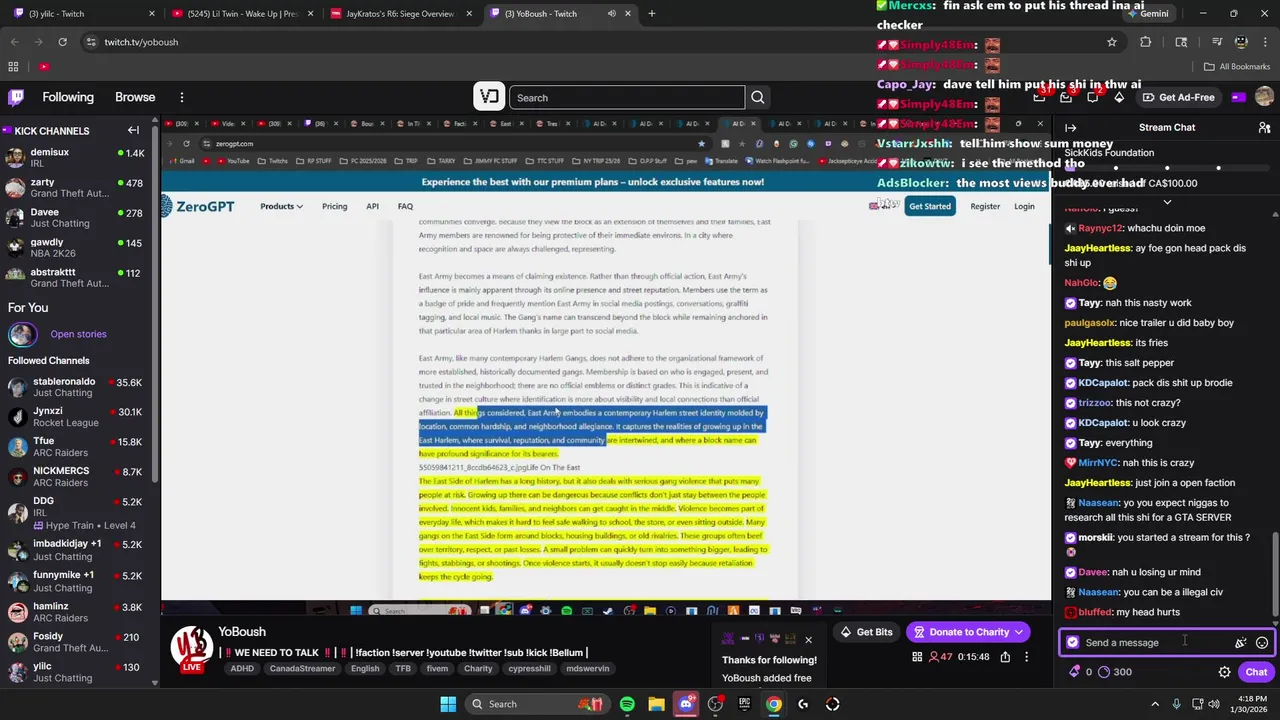The width and height of the screenshot is (1280, 720).
Task: Open Chrome extensions puzzle icon
Action: 1145,42
